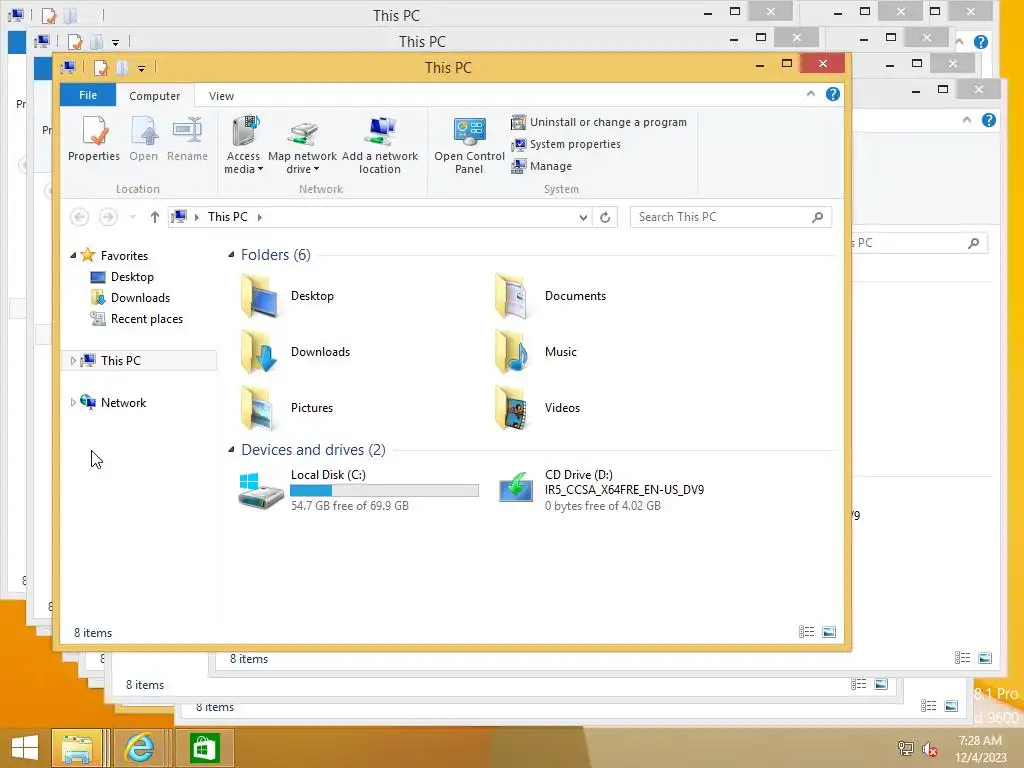Image resolution: width=1024 pixels, height=768 pixels.
Task: Switch to the View ribbon tab
Action: click(x=221, y=96)
